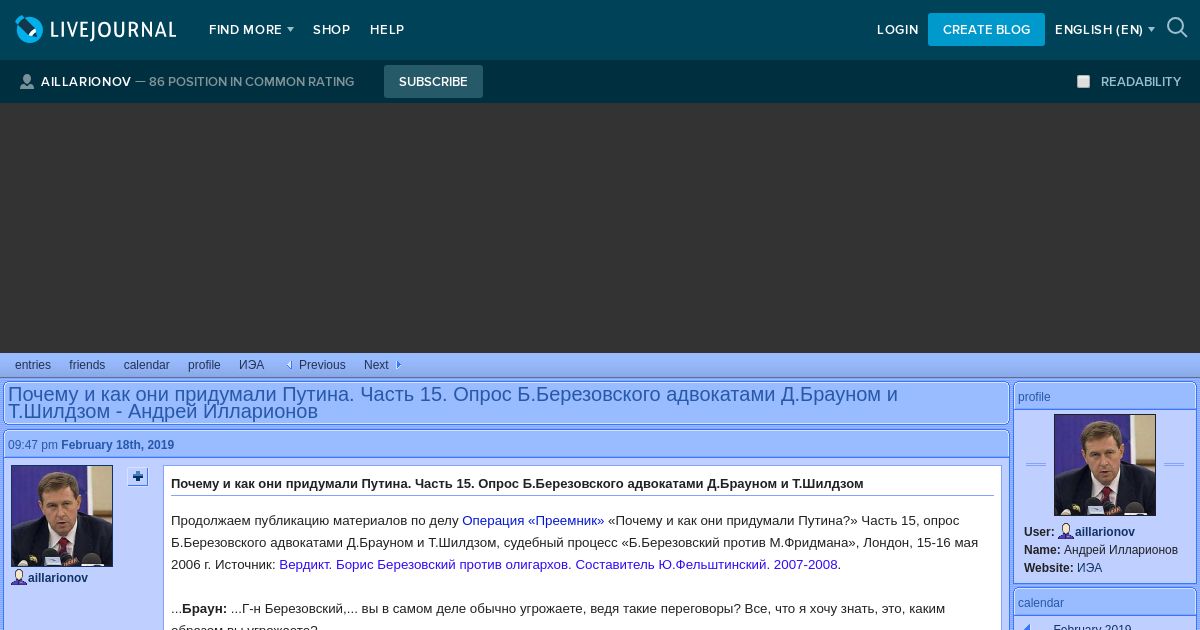Open the search magnifier icon
This screenshot has width=1200, height=630.
[1177, 29]
